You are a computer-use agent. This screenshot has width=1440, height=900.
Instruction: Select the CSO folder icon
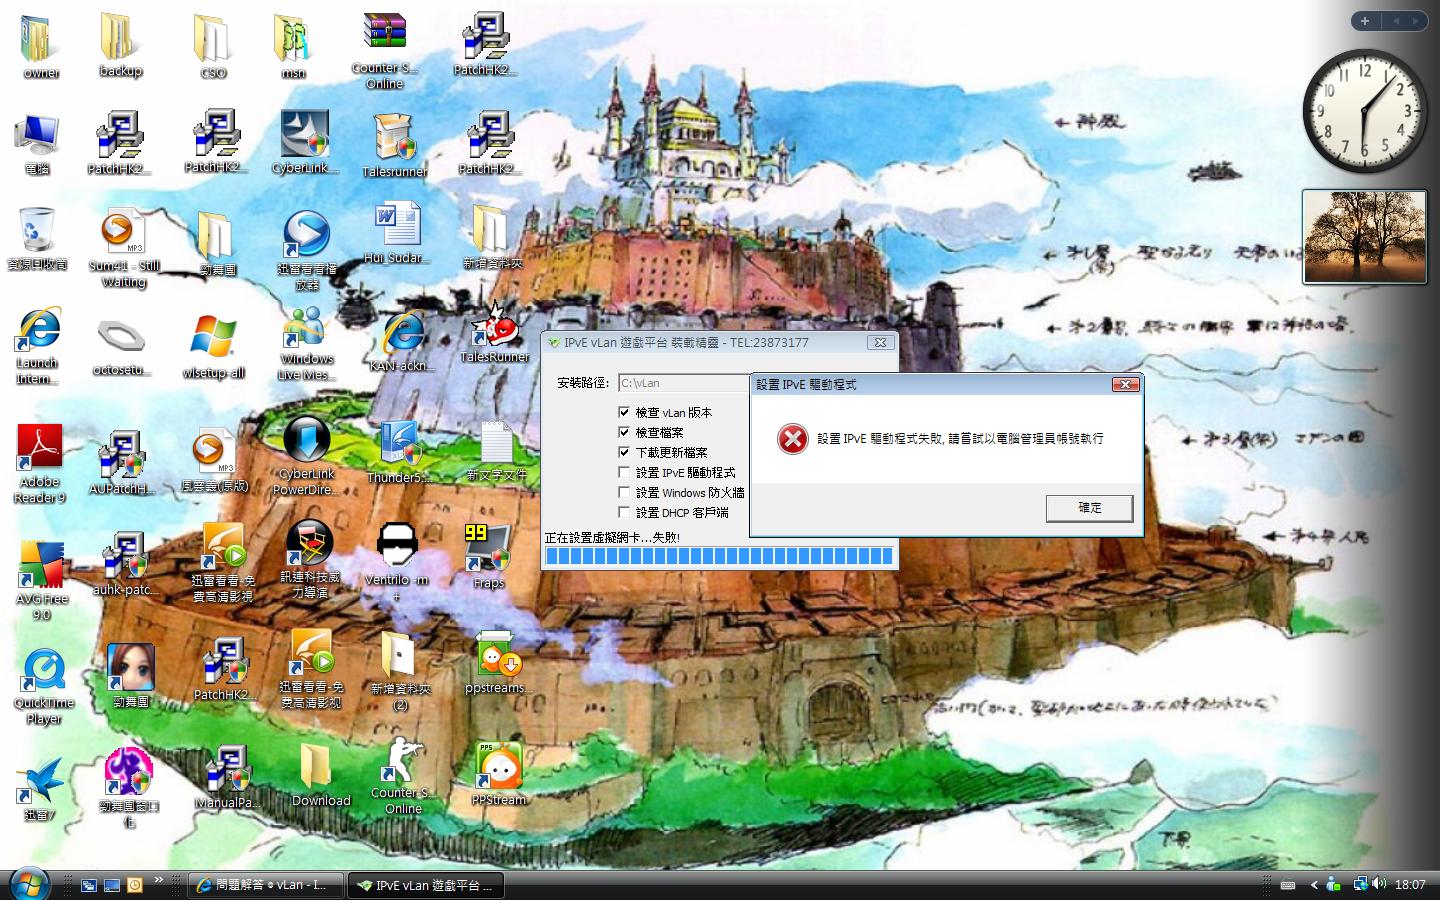(213, 46)
